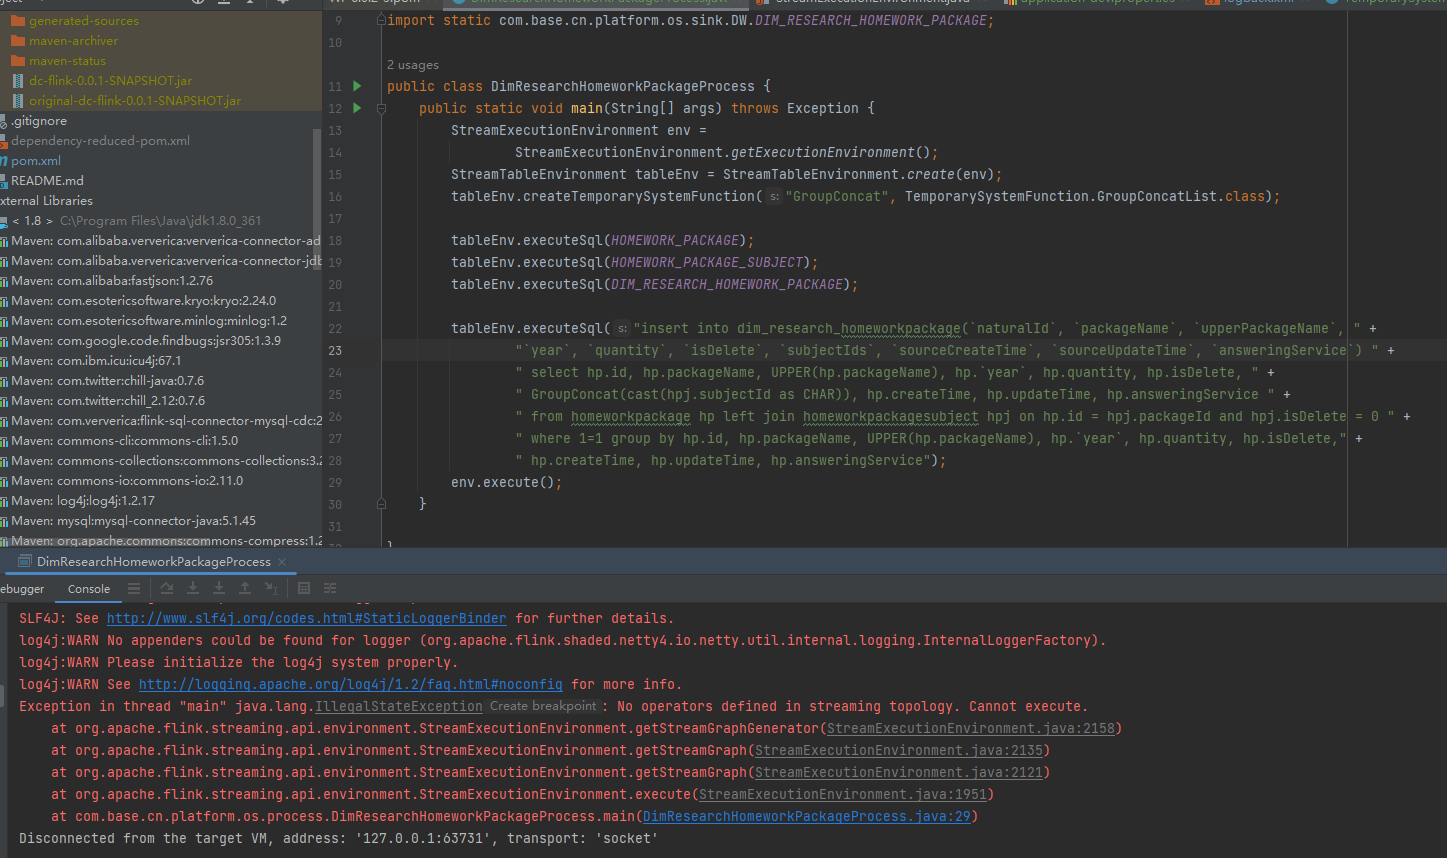Viewport: 1447px width, 858px height.
Task: Click the Step Out debug icon
Action: point(245,588)
